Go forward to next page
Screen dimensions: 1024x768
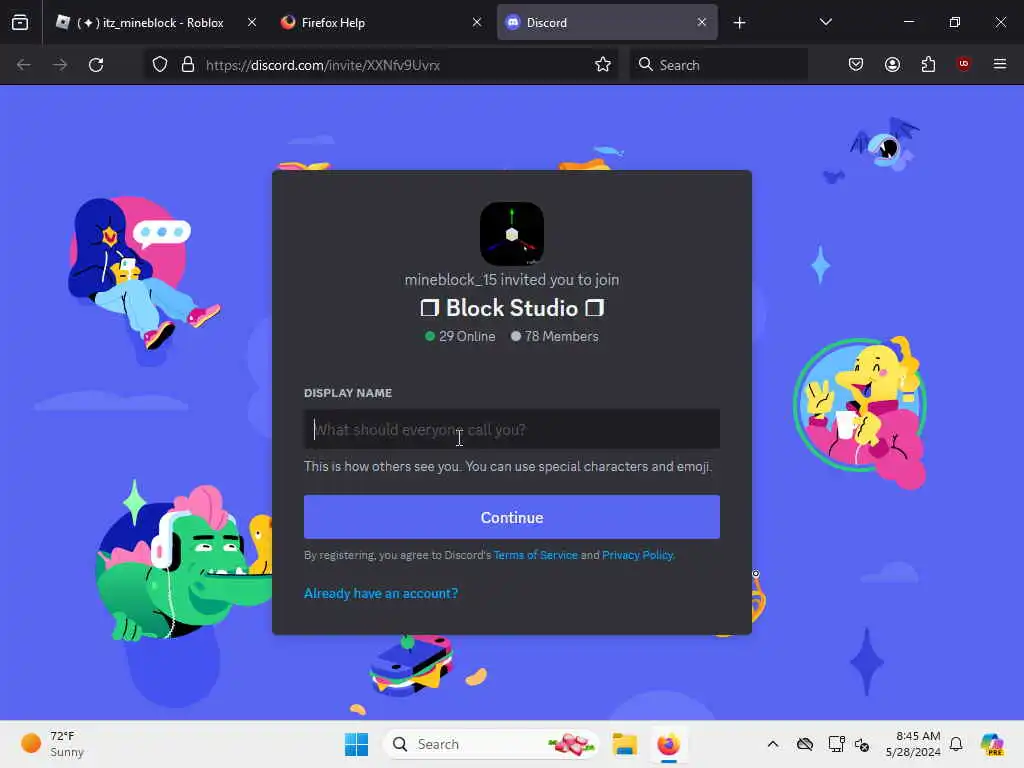[x=60, y=65]
